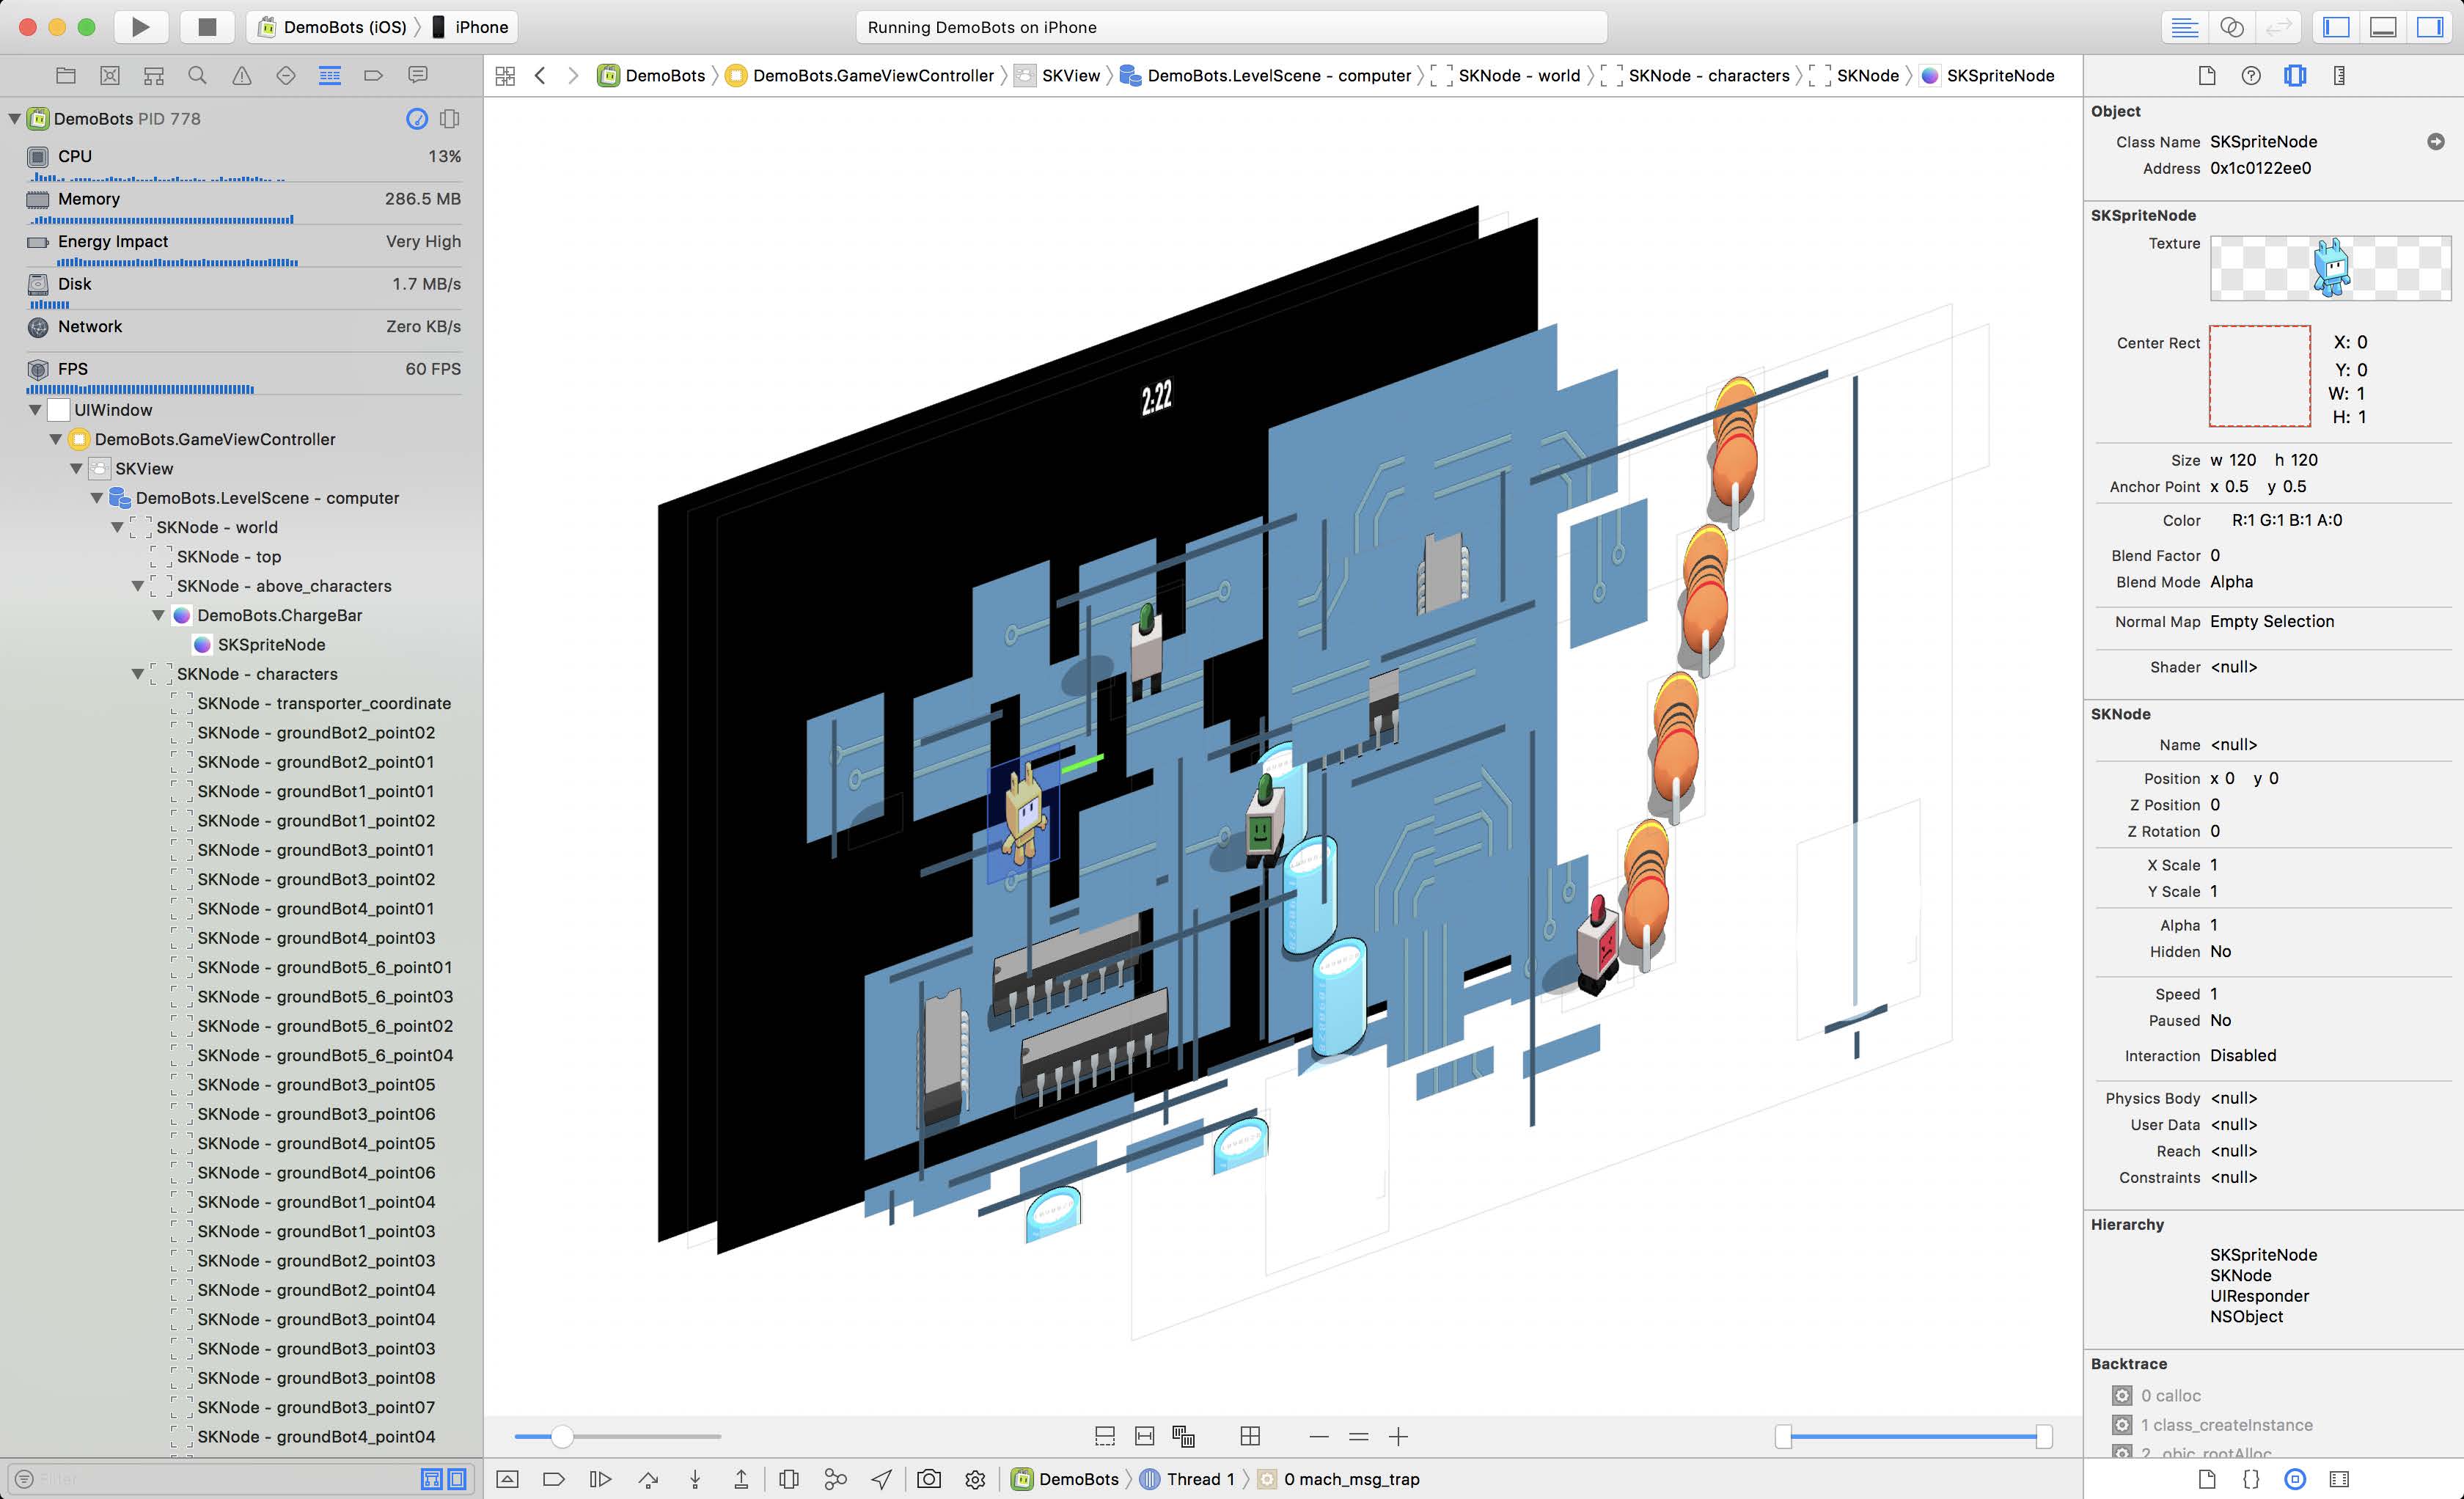Collapse SKNode - above_characters node
Viewport: 2464px width, 1499px height.
pos(138,586)
